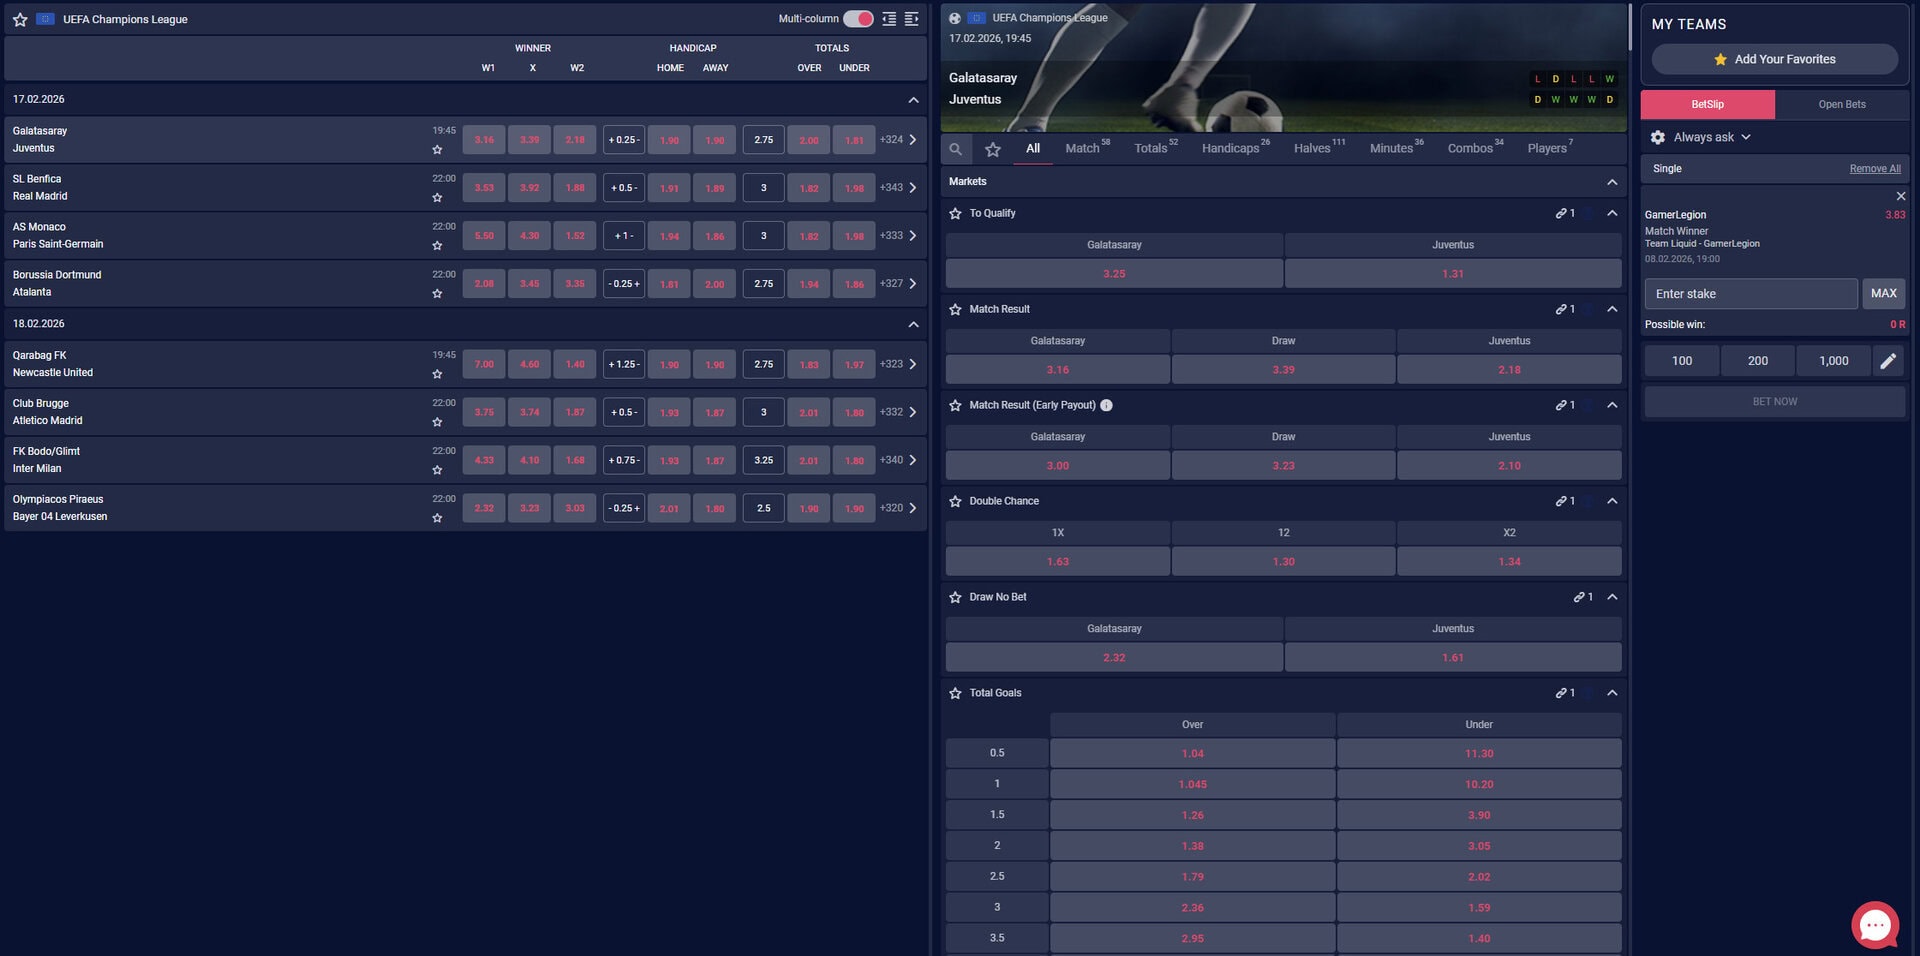Favorite the AS Monaco vs PSG star
The image size is (1920, 956).
(x=437, y=246)
